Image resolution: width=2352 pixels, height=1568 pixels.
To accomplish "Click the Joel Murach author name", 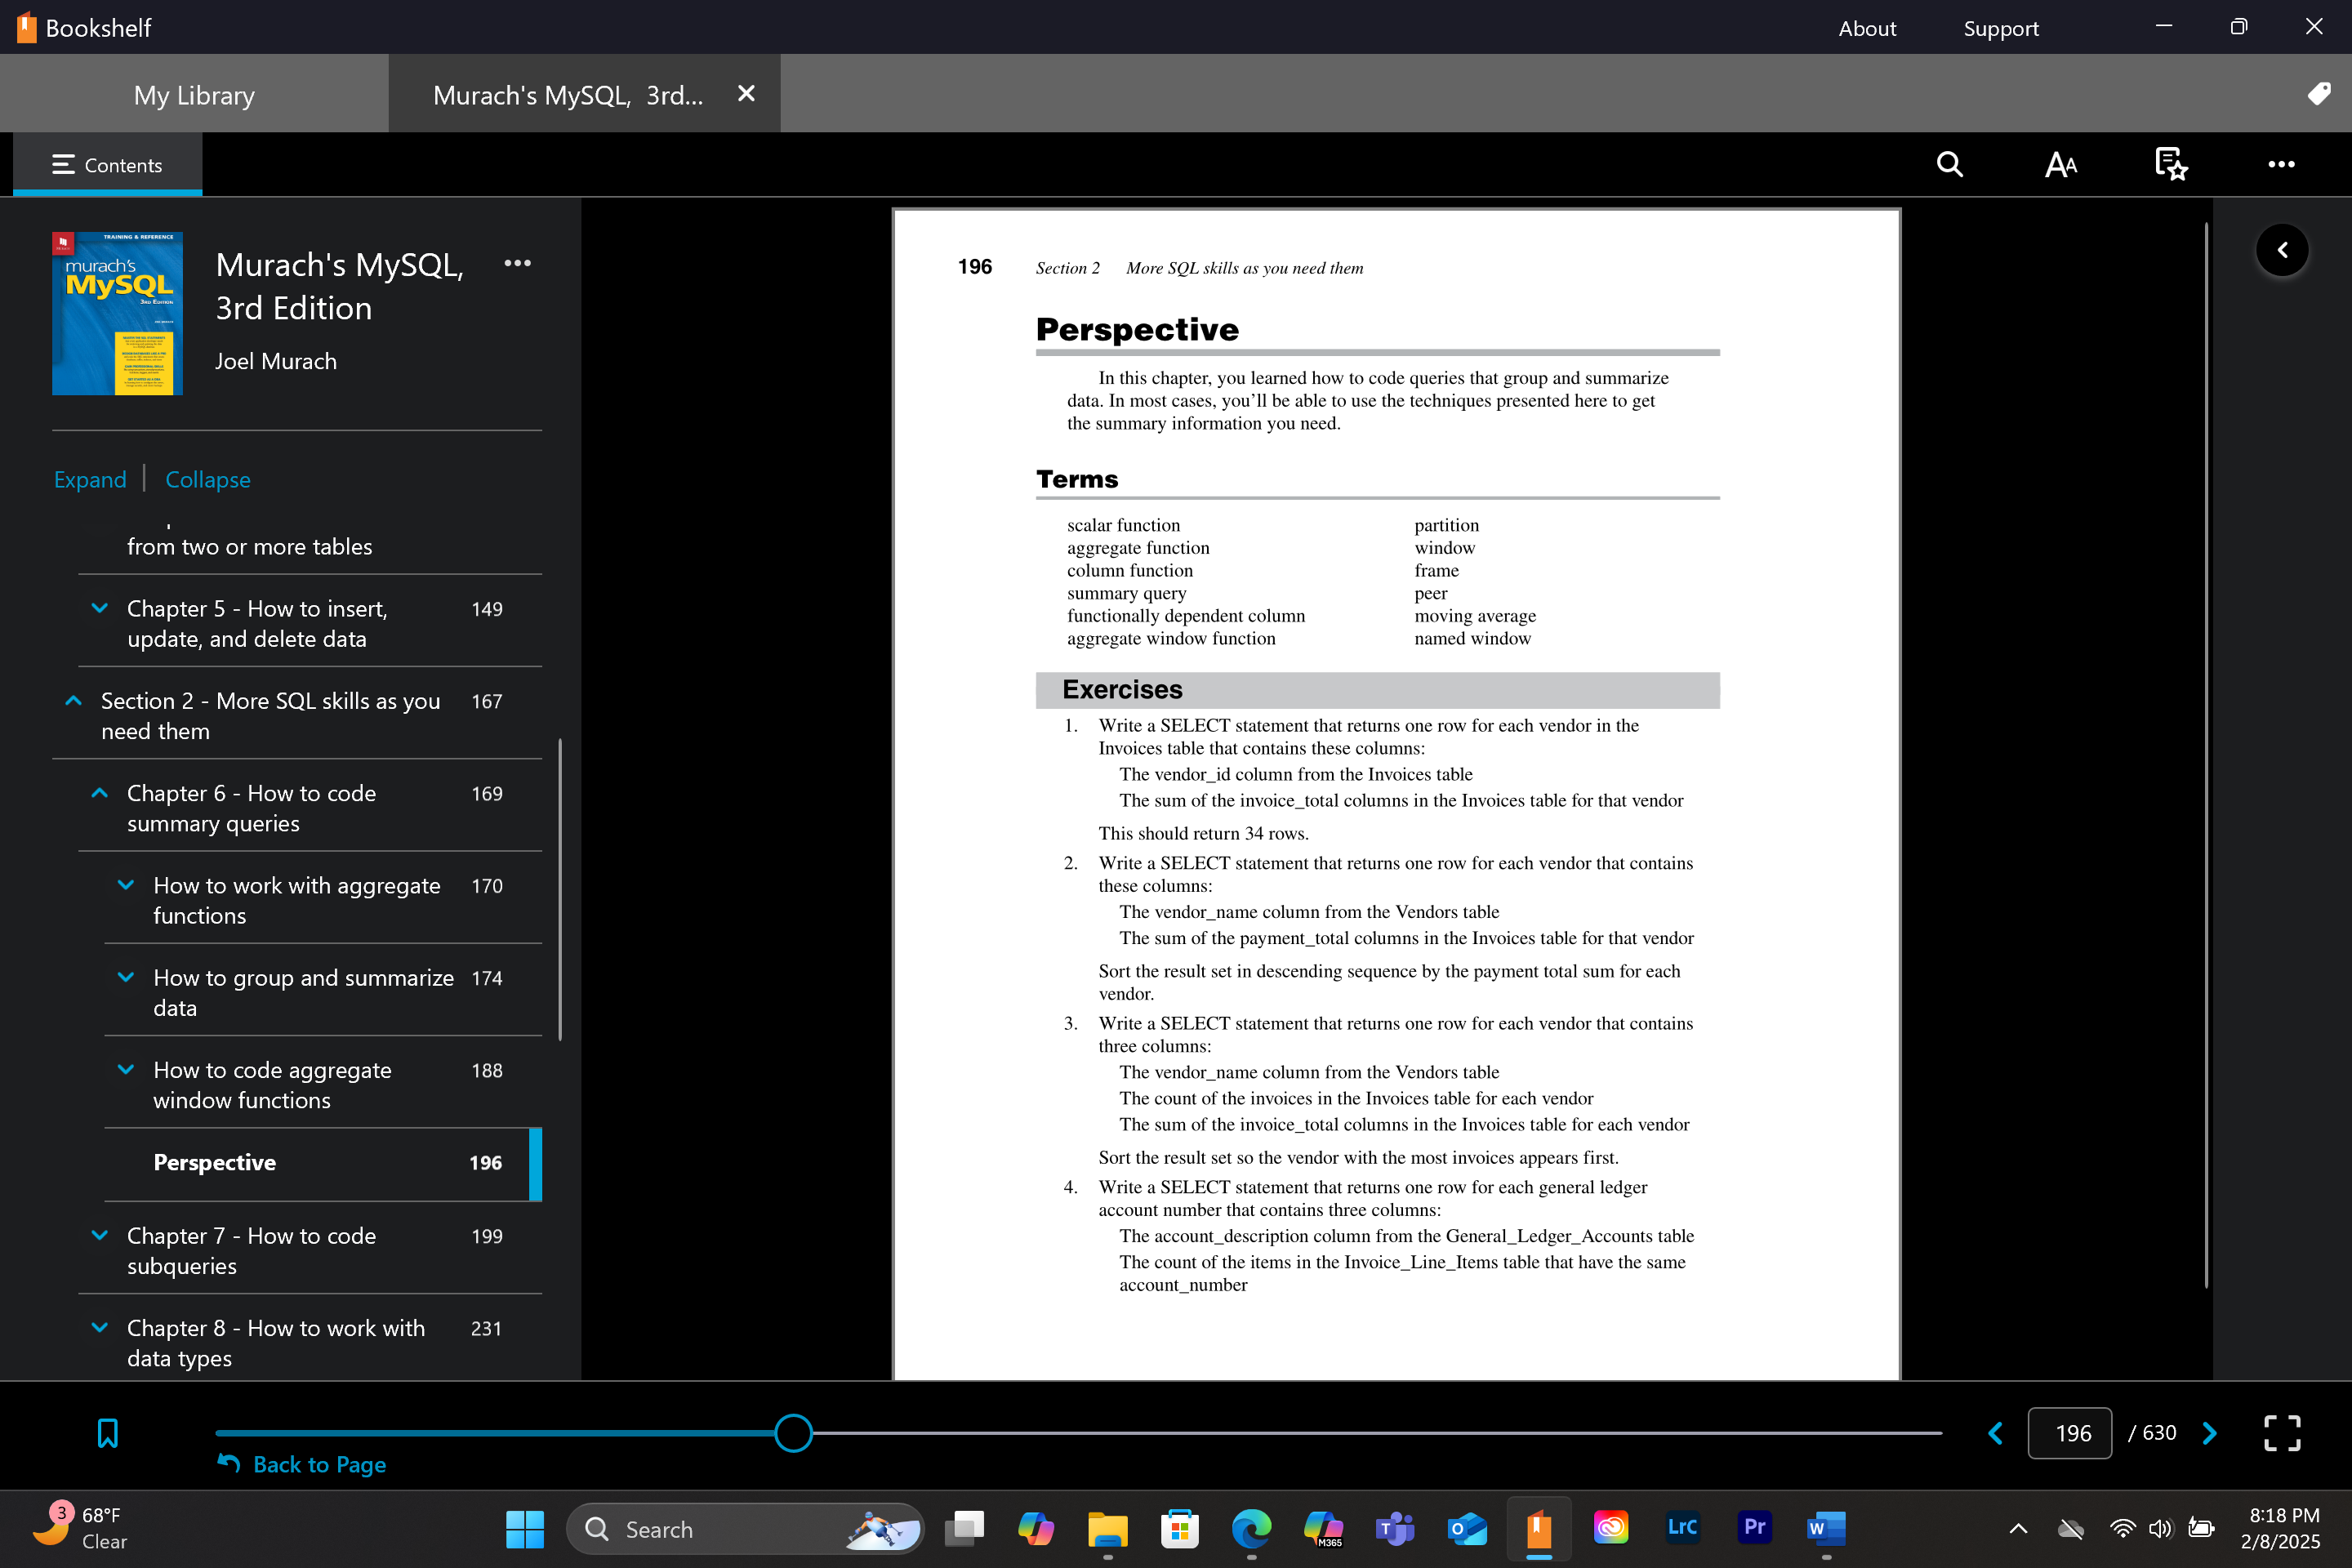I will pyautogui.click(x=276, y=361).
